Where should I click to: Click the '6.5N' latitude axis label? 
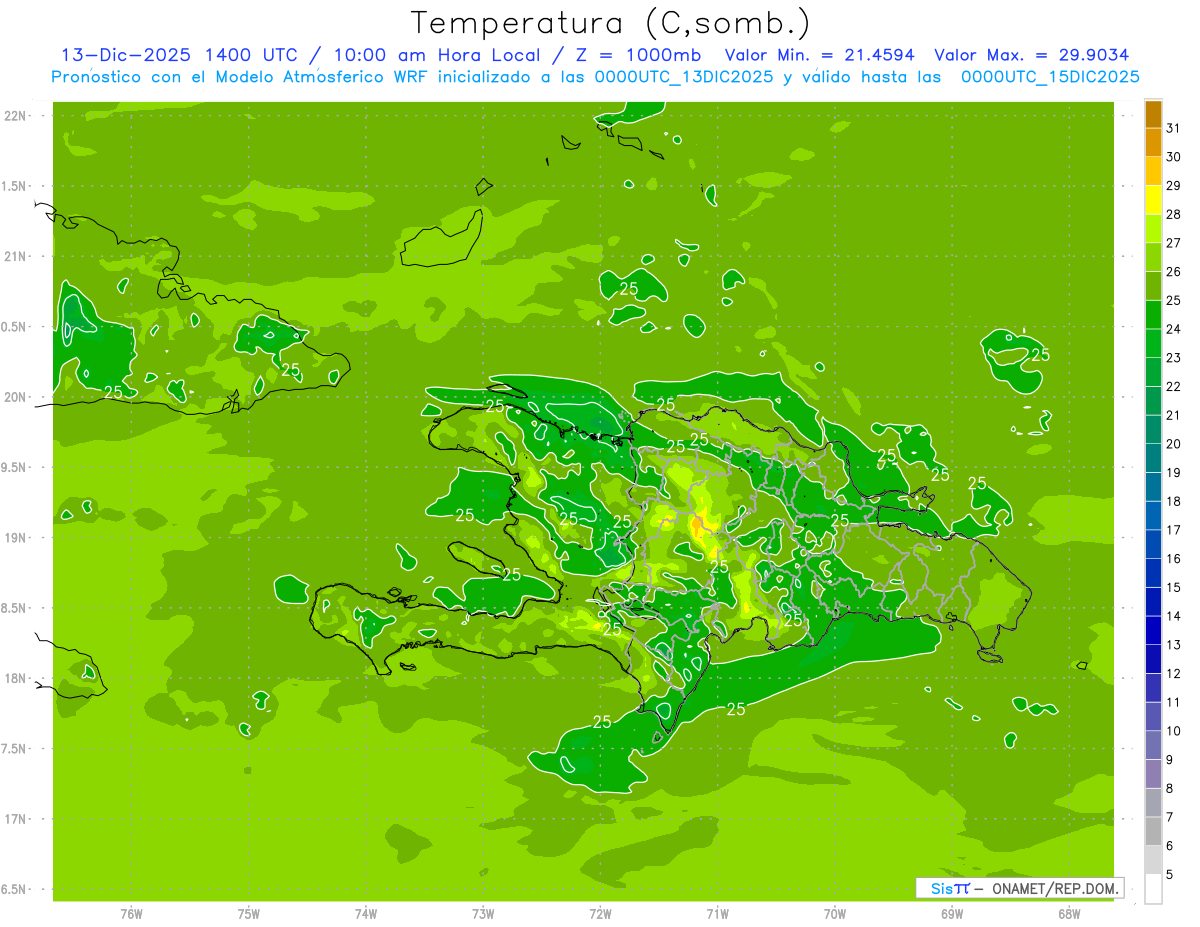[15, 890]
